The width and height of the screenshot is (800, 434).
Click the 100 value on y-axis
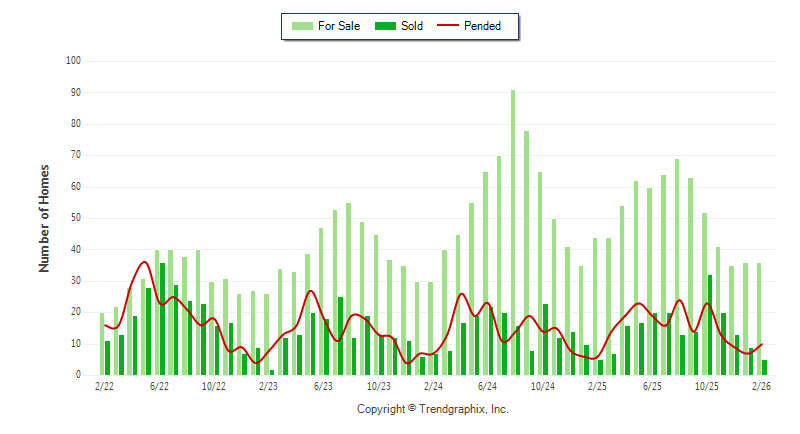[x=73, y=61]
